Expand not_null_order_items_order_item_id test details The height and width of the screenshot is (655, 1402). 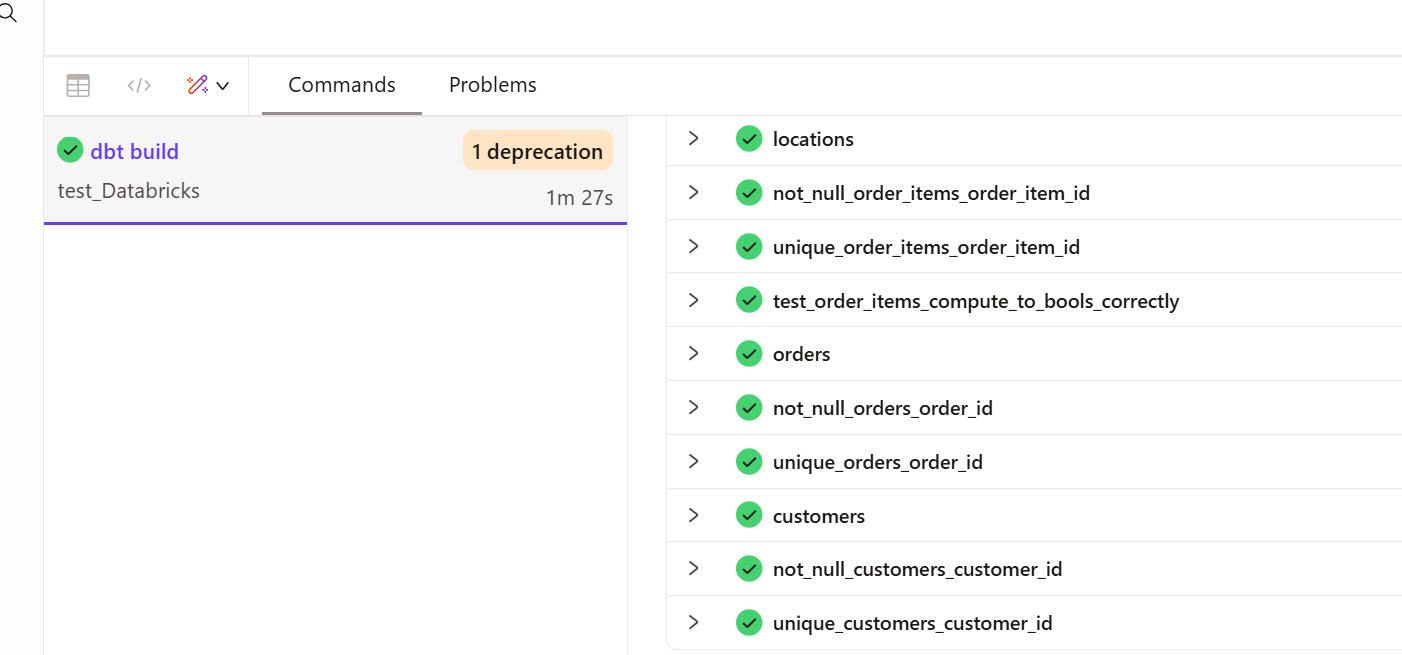(694, 193)
